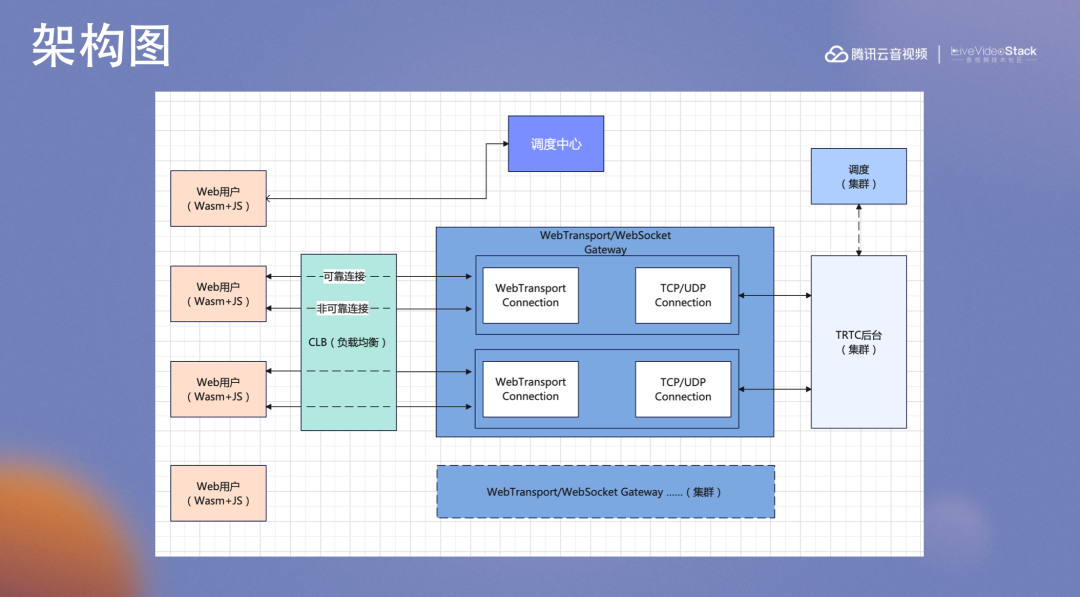Select the second Web用户 (Wasm+JS) box
Screen dimensions: 1080x597
point(218,293)
